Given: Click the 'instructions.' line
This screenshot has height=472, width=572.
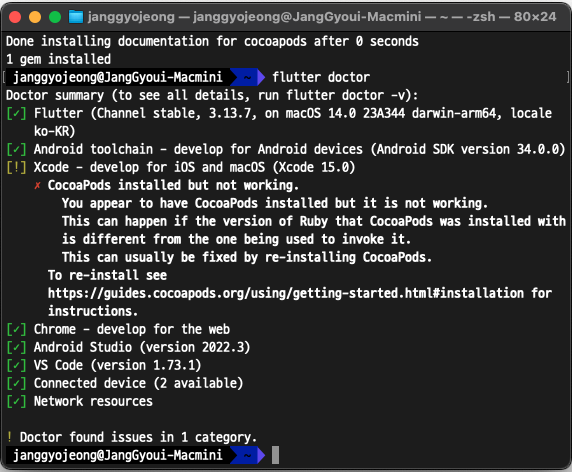Looking at the screenshot, I should pyautogui.click(x=93, y=311).
